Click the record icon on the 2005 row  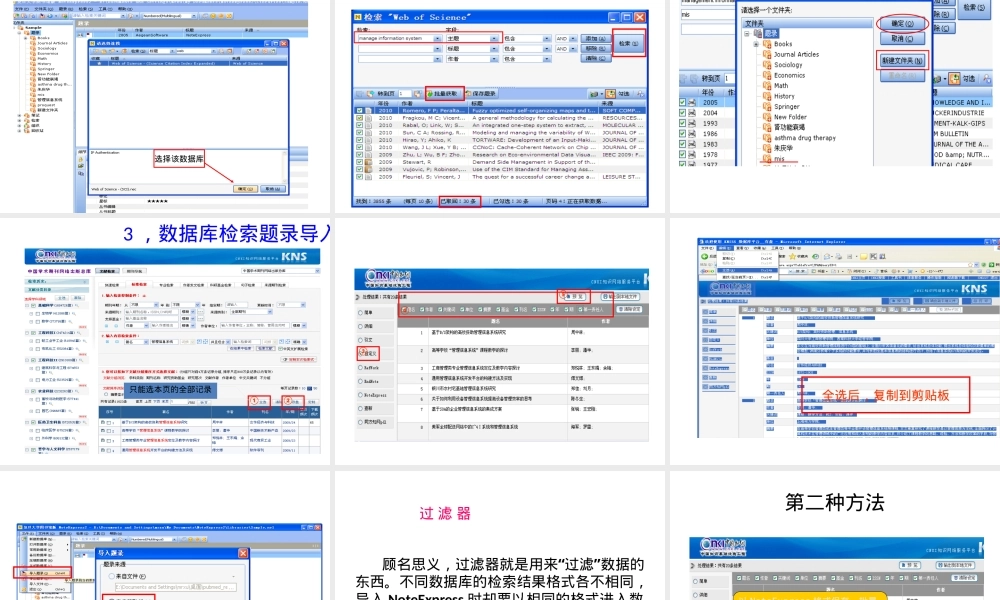tap(692, 102)
